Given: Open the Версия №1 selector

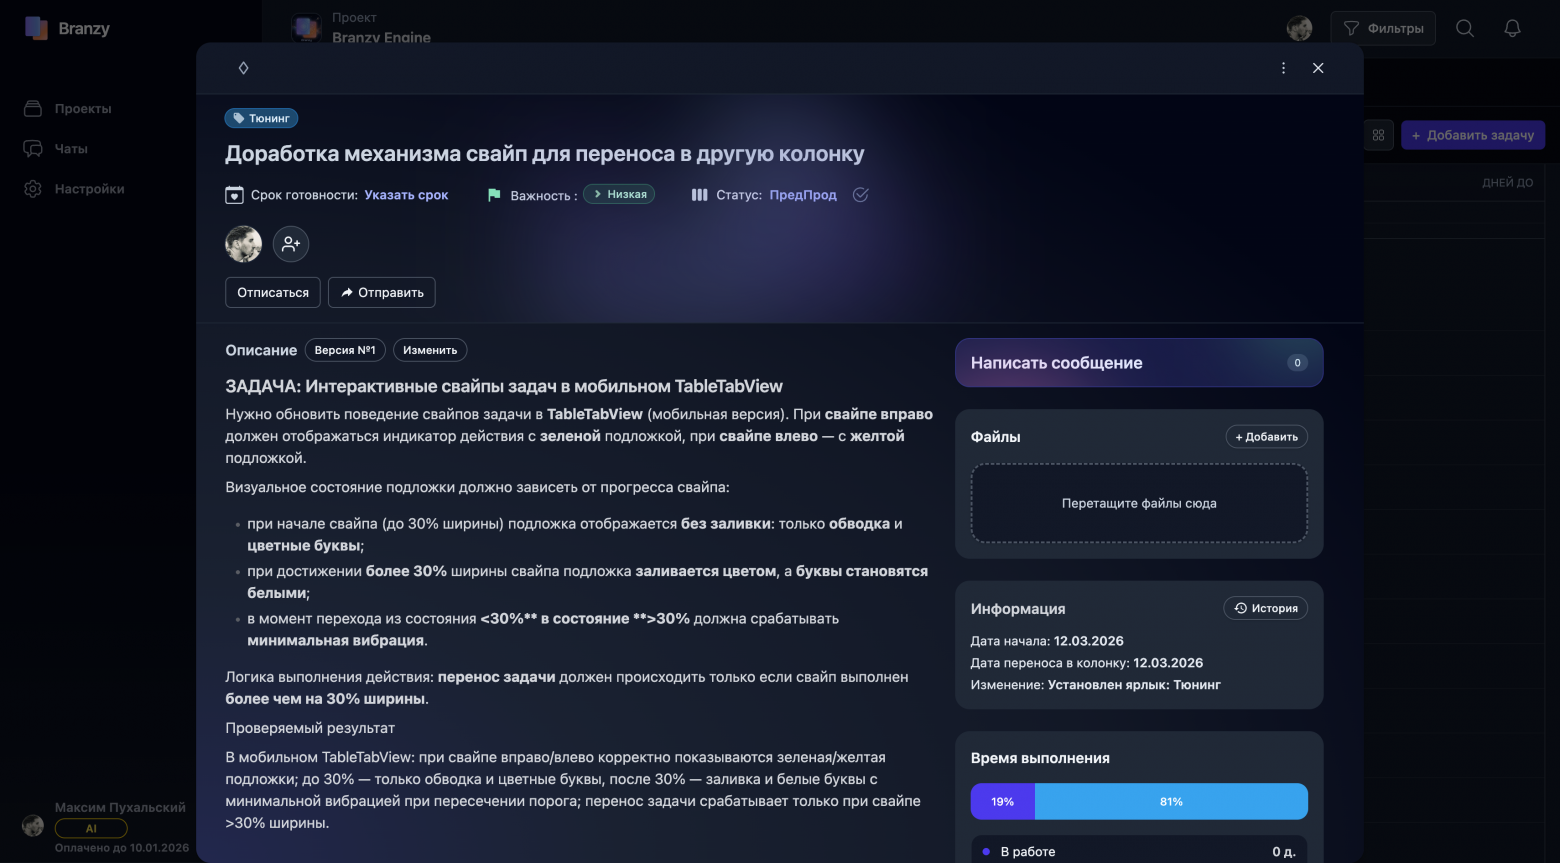Looking at the screenshot, I should pyautogui.click(x=345, y=349).
